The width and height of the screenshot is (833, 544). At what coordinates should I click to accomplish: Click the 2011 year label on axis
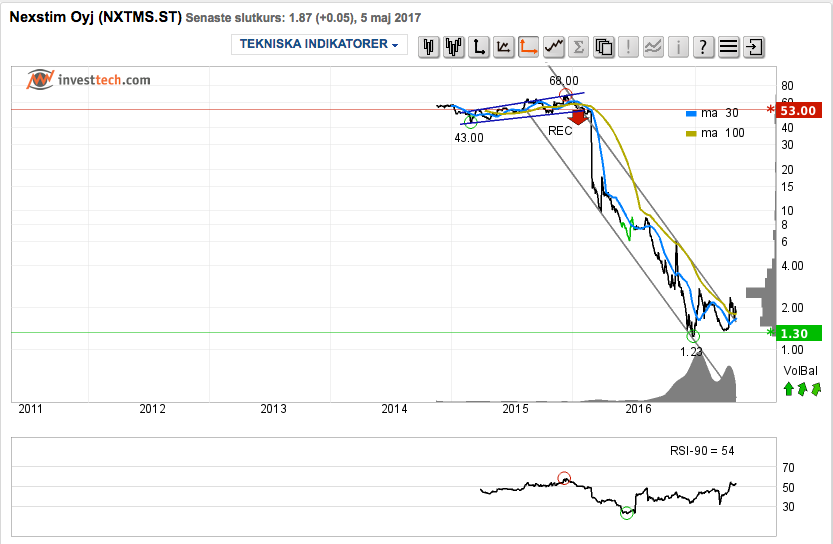click(x=31, y=409)
